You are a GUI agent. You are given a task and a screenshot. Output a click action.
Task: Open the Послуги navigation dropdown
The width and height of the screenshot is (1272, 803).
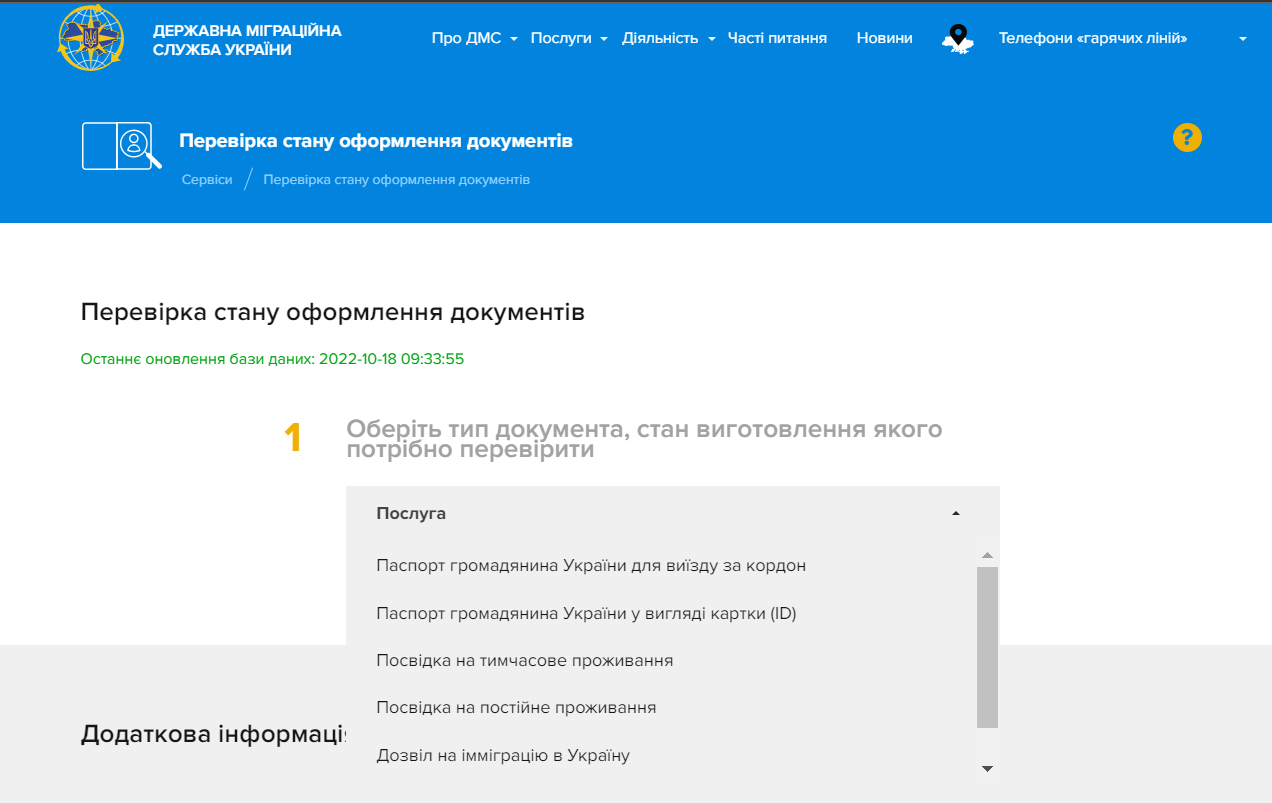pos(568,38)
